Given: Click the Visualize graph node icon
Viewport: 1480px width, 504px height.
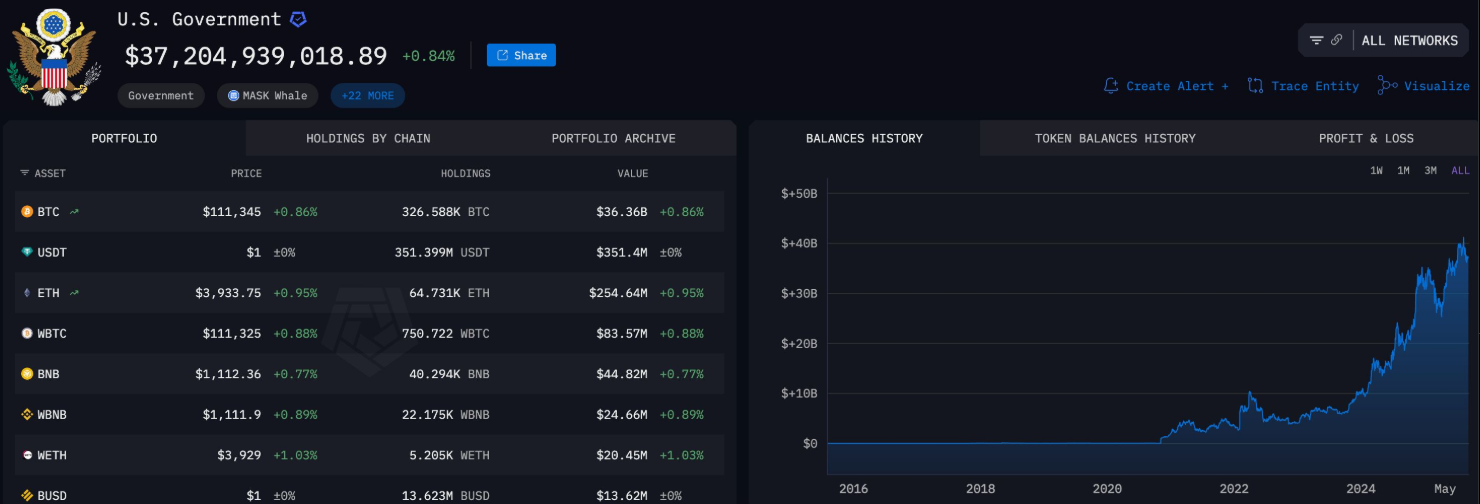Looking at the screenshot, I should [x=1387, y=86].
